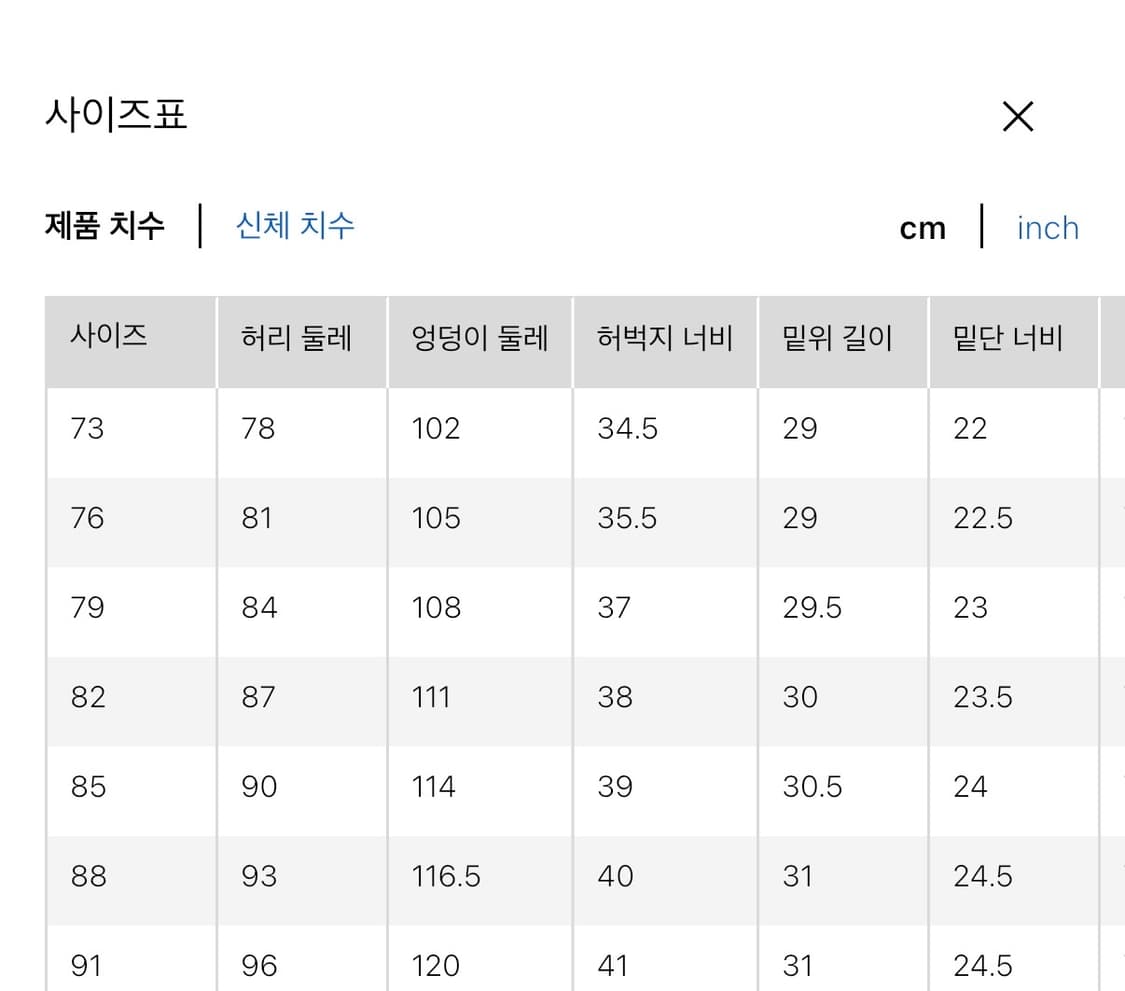Open the 신체 치수 body size view

(x=295, y=226)
